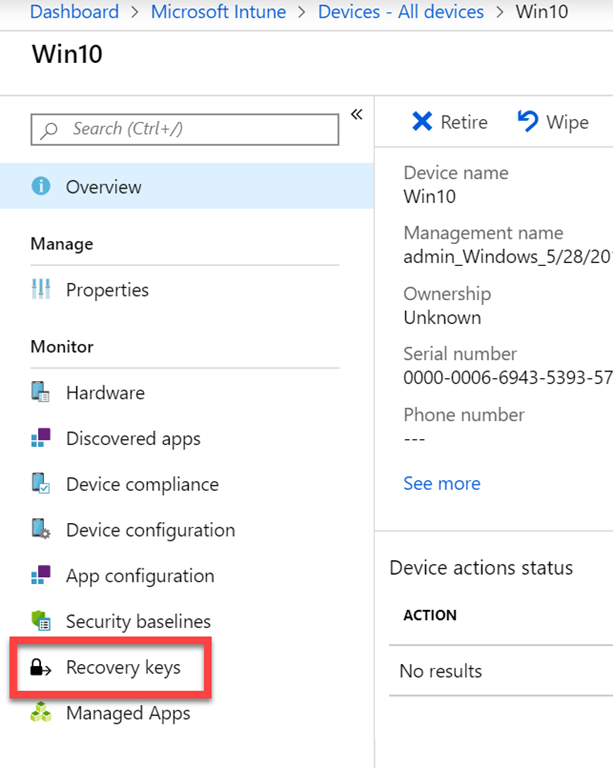The width and height of the screenshot is (613, 768).
Task: Return to Devices - All devices breadcrumb
Action: [400, 12]
